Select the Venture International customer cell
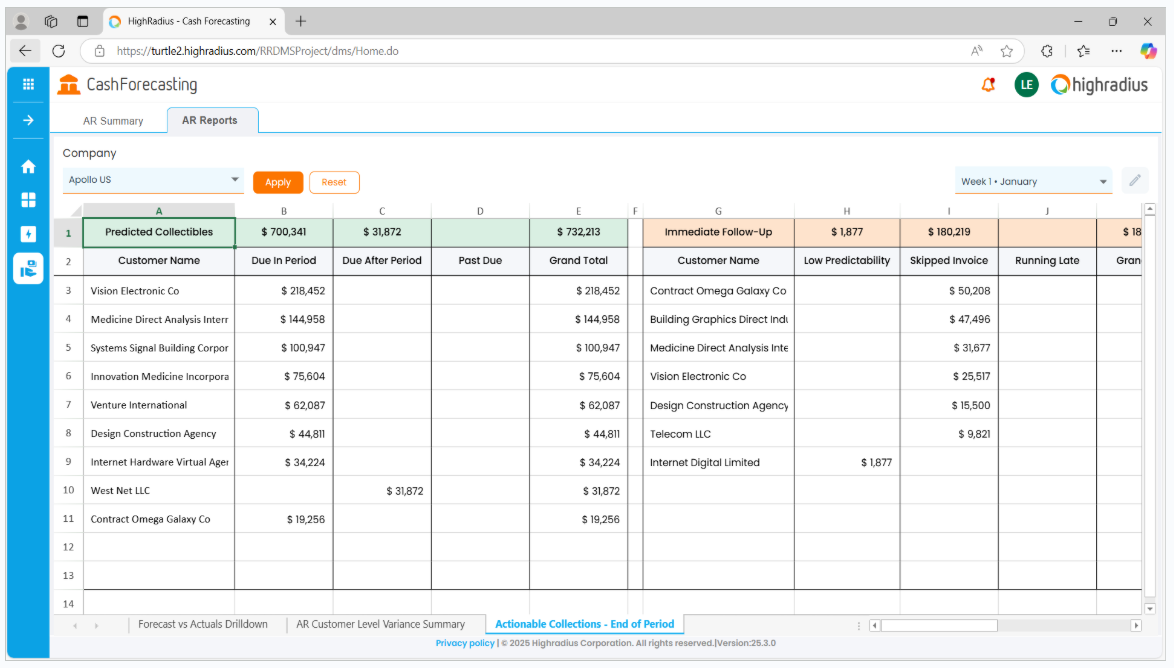The height and width of the screenshot is (668, 1174). pyautogui.click(x=159, y=405)
